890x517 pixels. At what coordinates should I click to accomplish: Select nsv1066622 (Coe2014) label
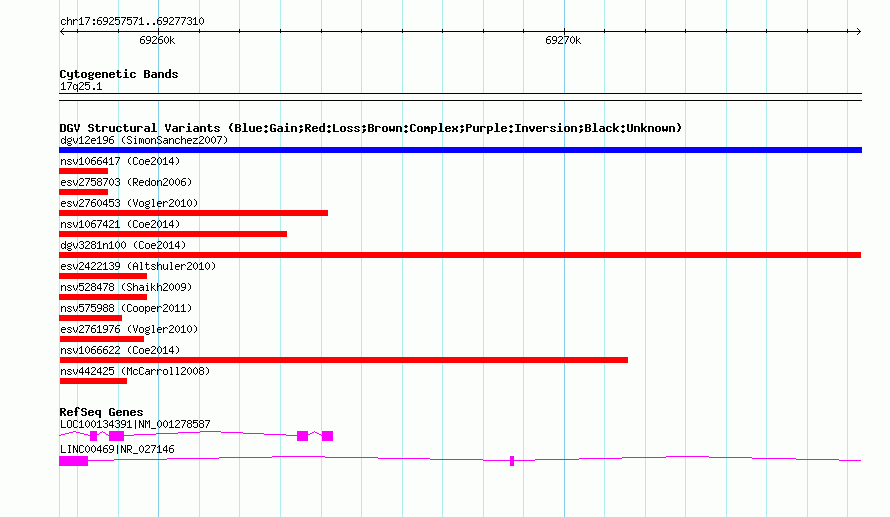[x=120, y=350]
